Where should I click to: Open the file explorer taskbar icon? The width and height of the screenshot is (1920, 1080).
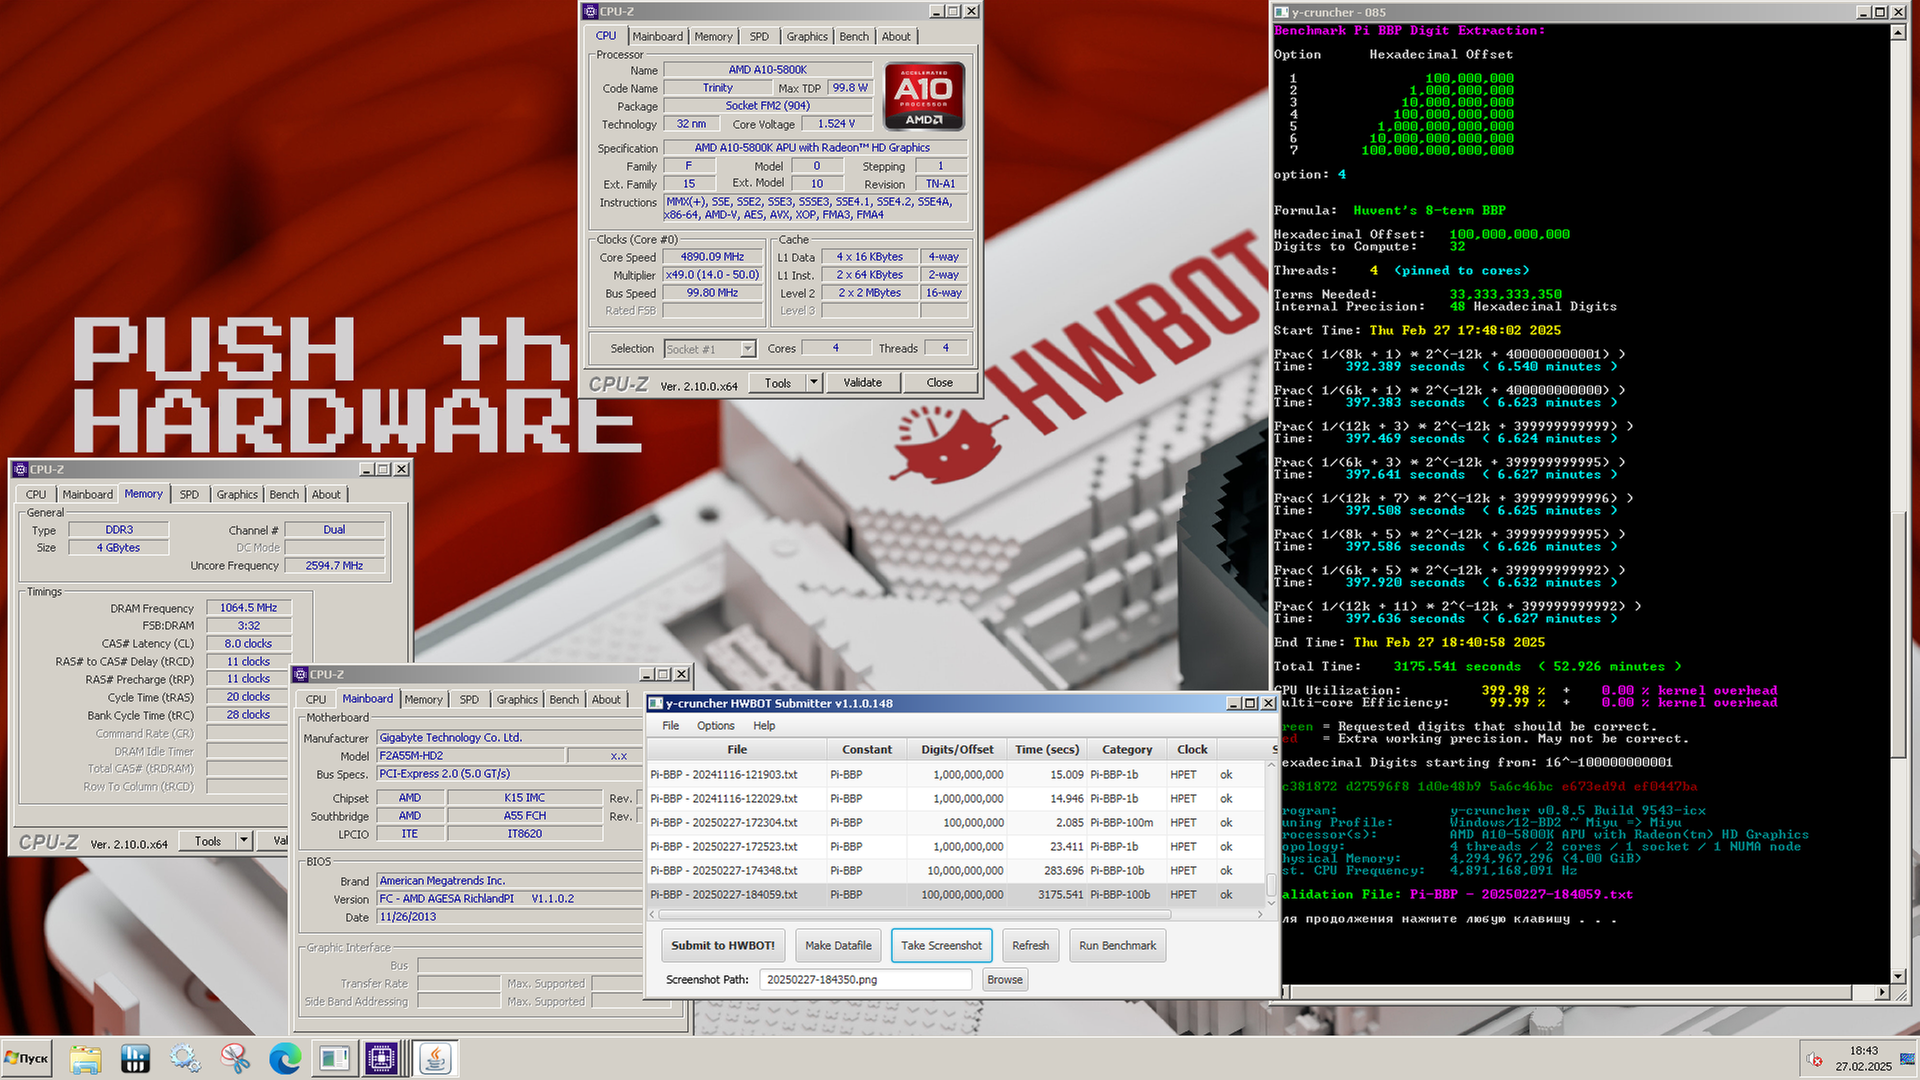click(86, 1058)
